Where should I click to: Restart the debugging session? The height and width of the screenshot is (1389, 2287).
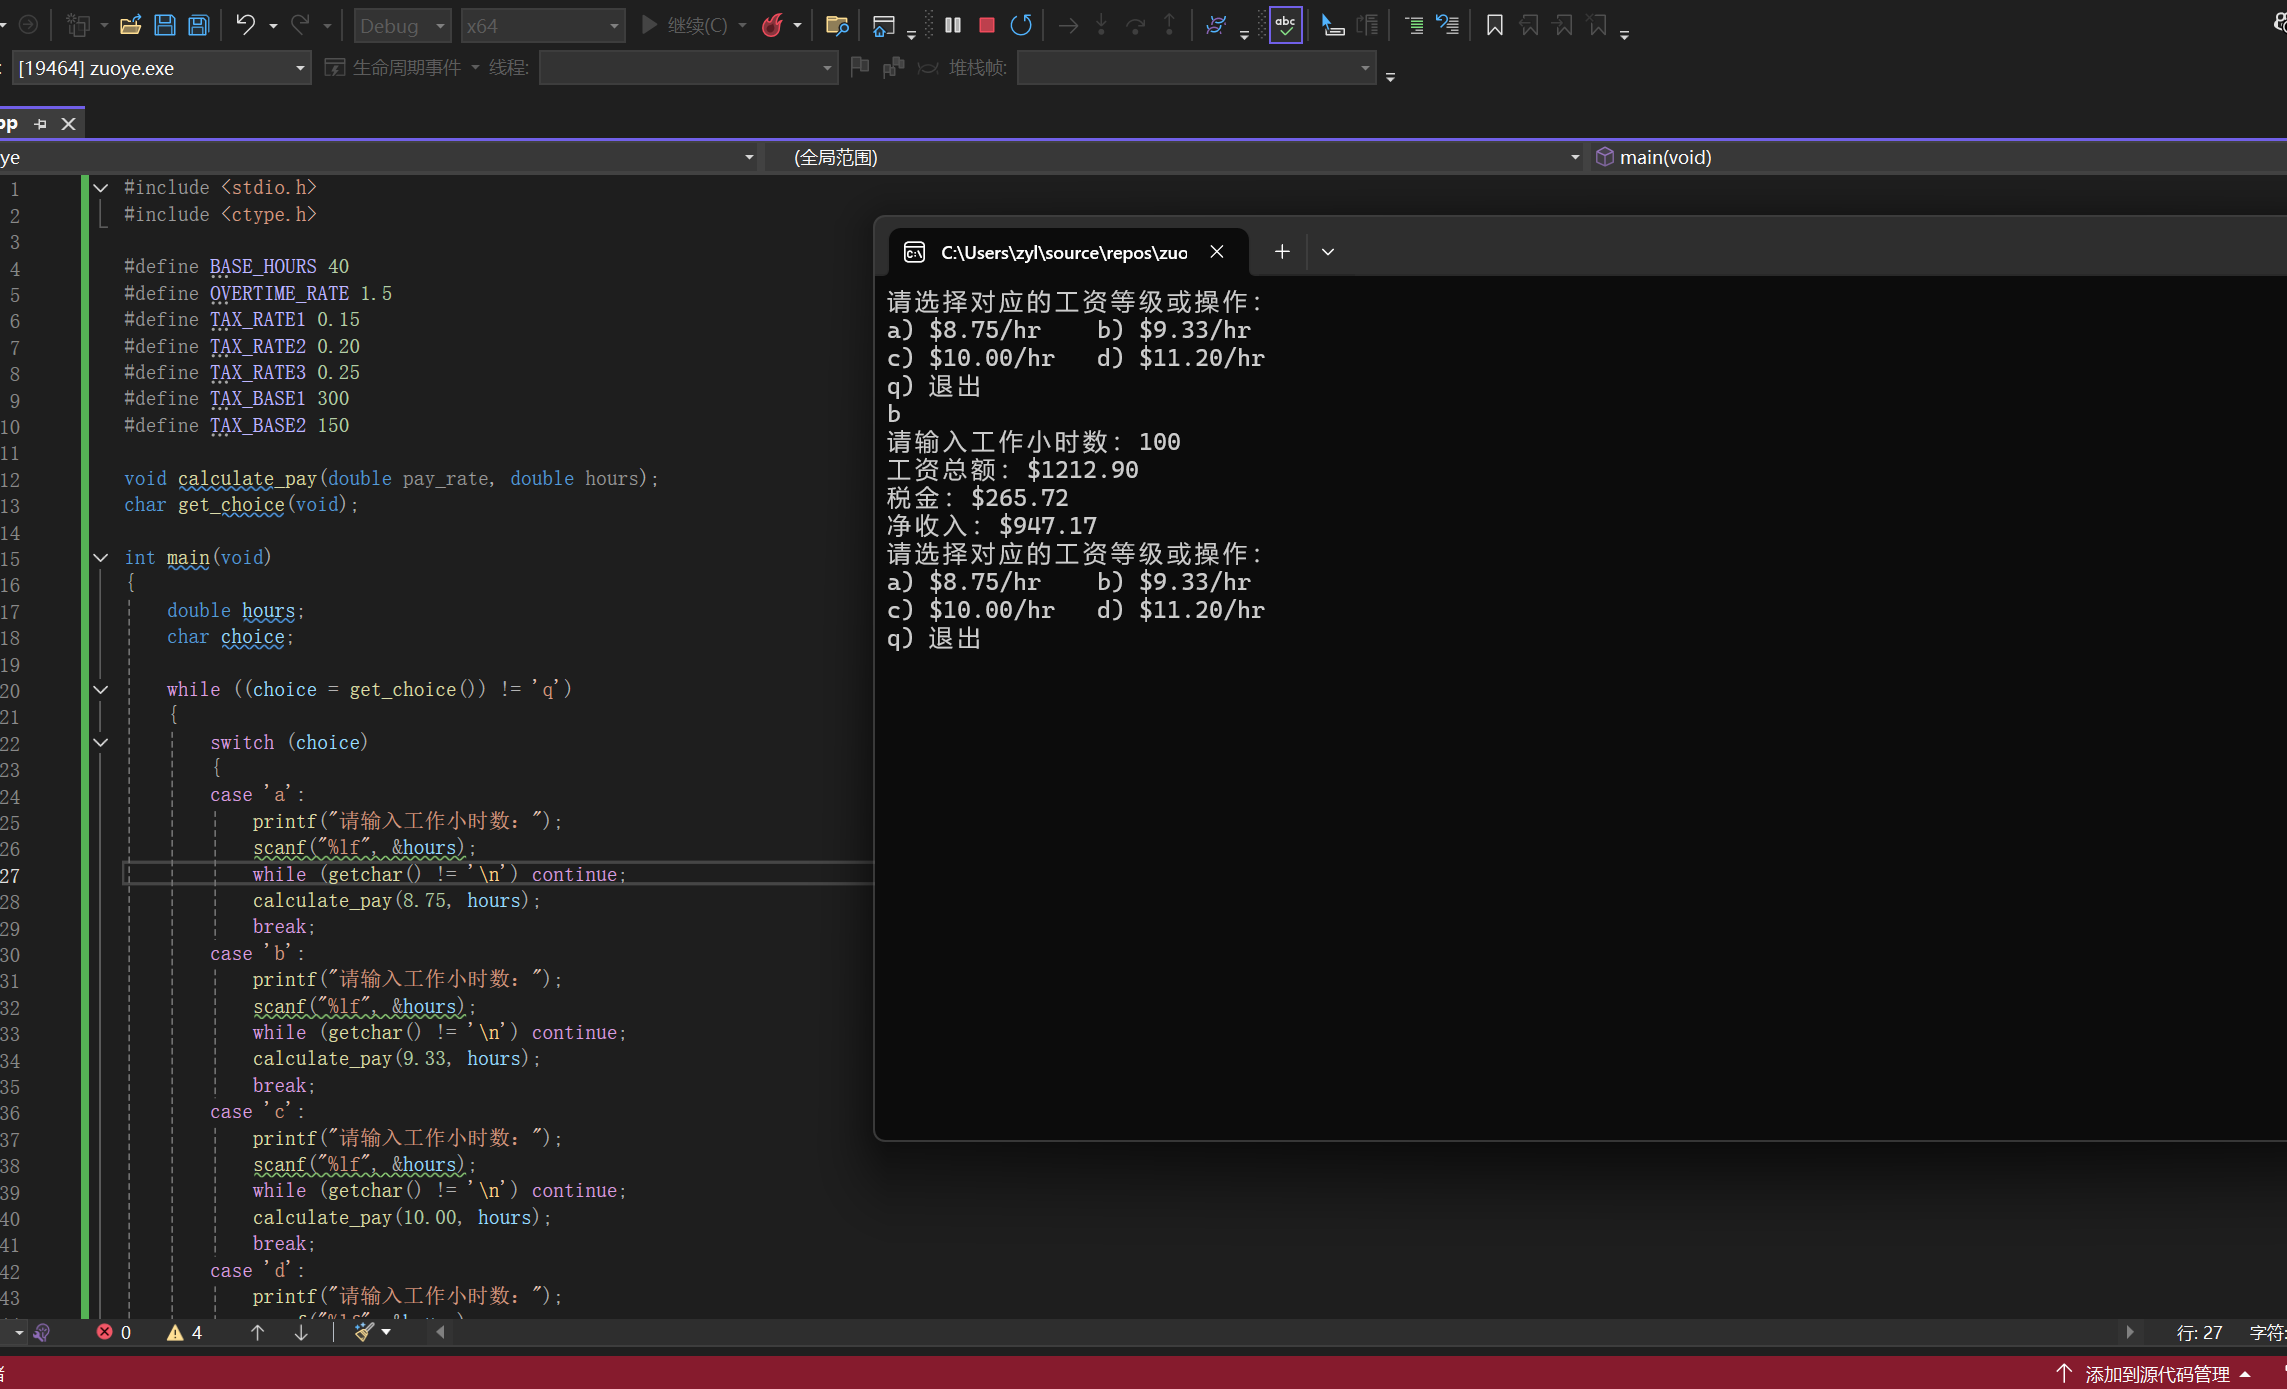pyautogui.click(x=1020, y=25)
